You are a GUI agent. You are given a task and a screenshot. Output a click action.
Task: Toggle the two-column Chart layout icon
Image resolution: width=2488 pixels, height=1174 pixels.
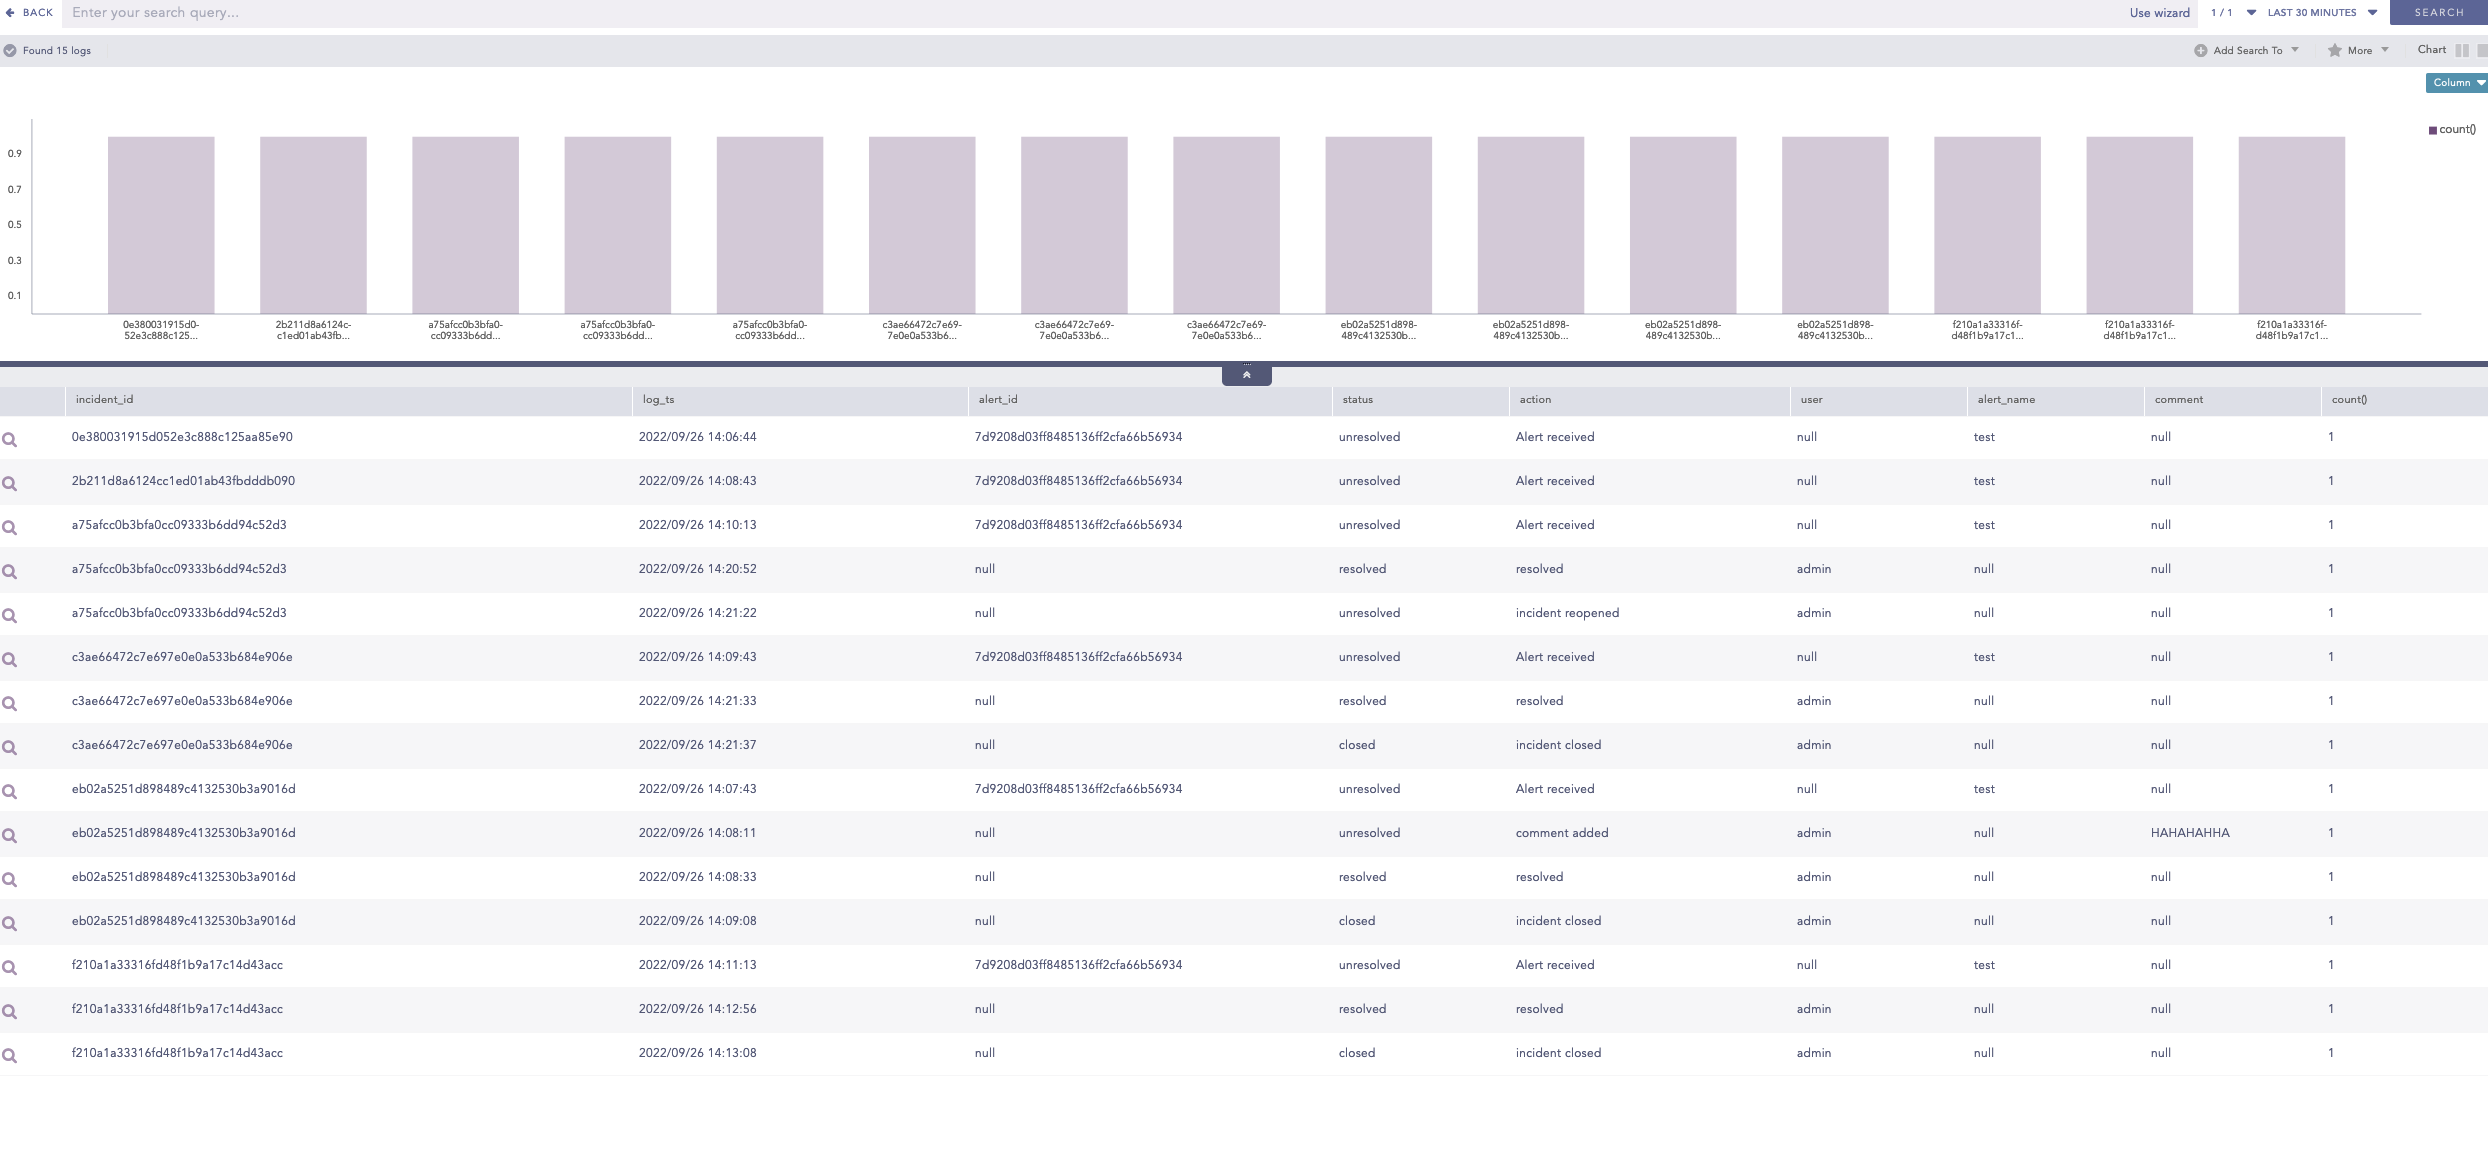click(x=2462, y=50)
